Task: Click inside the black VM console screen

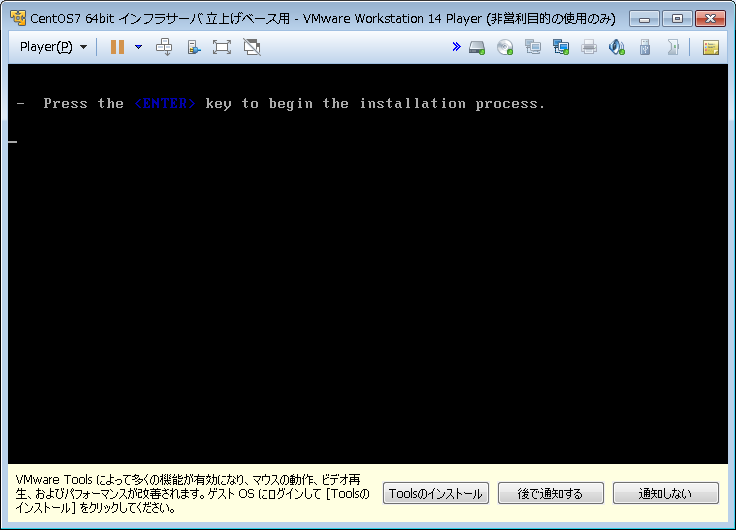Action: coord(368,264)
